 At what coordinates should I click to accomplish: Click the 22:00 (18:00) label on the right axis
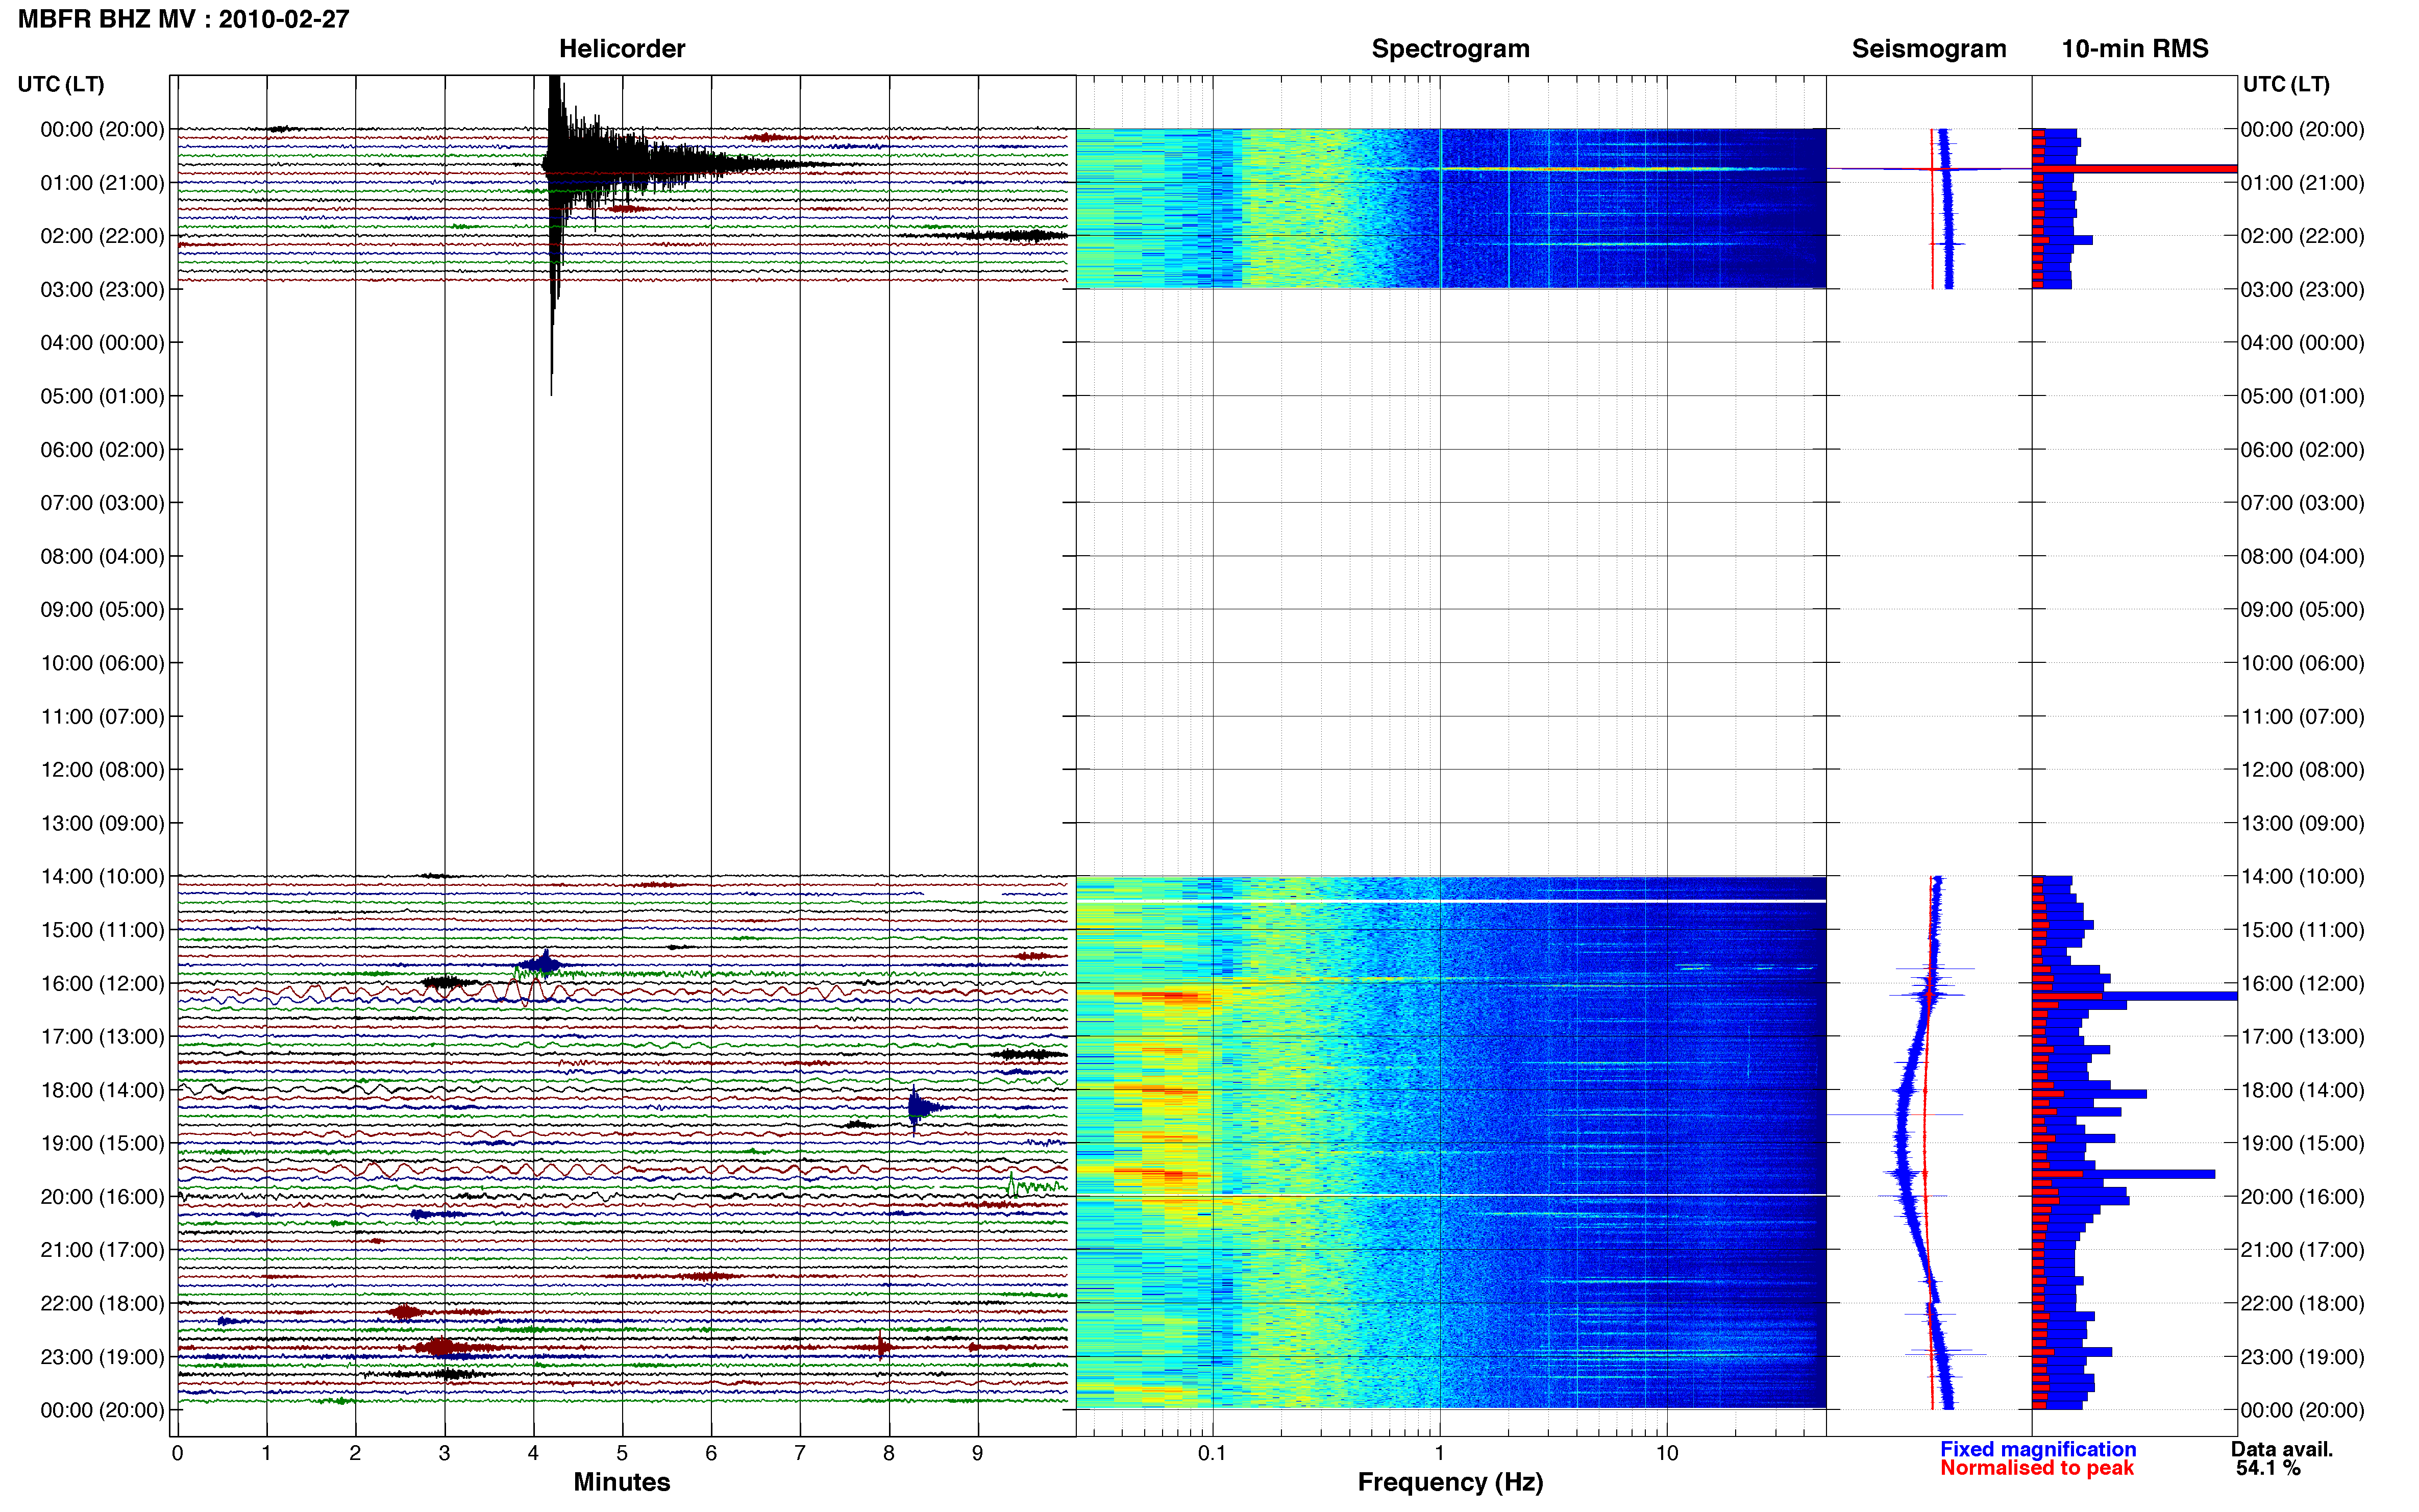click(2302, 1304)
